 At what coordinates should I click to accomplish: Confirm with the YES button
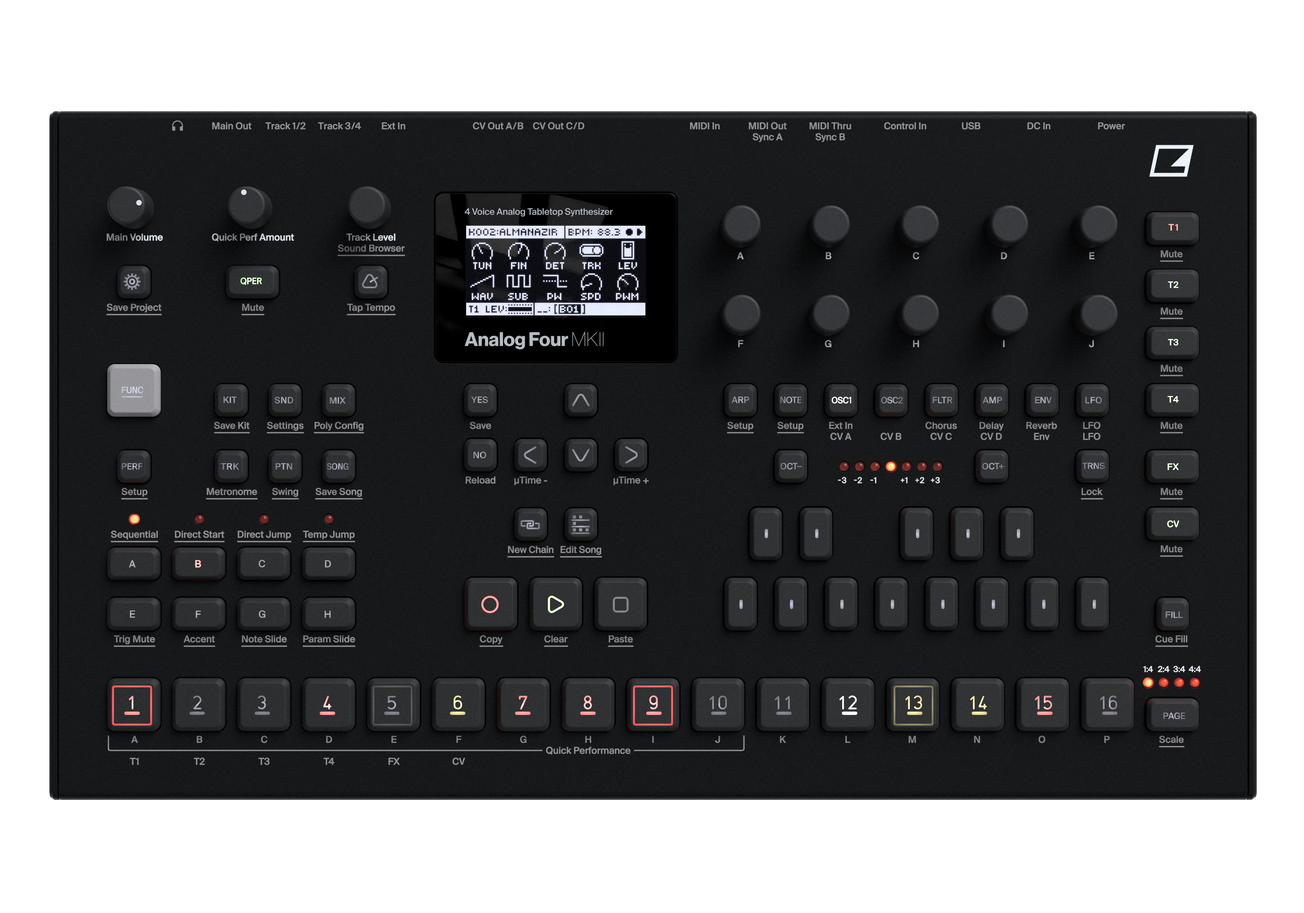click(480, 400)
